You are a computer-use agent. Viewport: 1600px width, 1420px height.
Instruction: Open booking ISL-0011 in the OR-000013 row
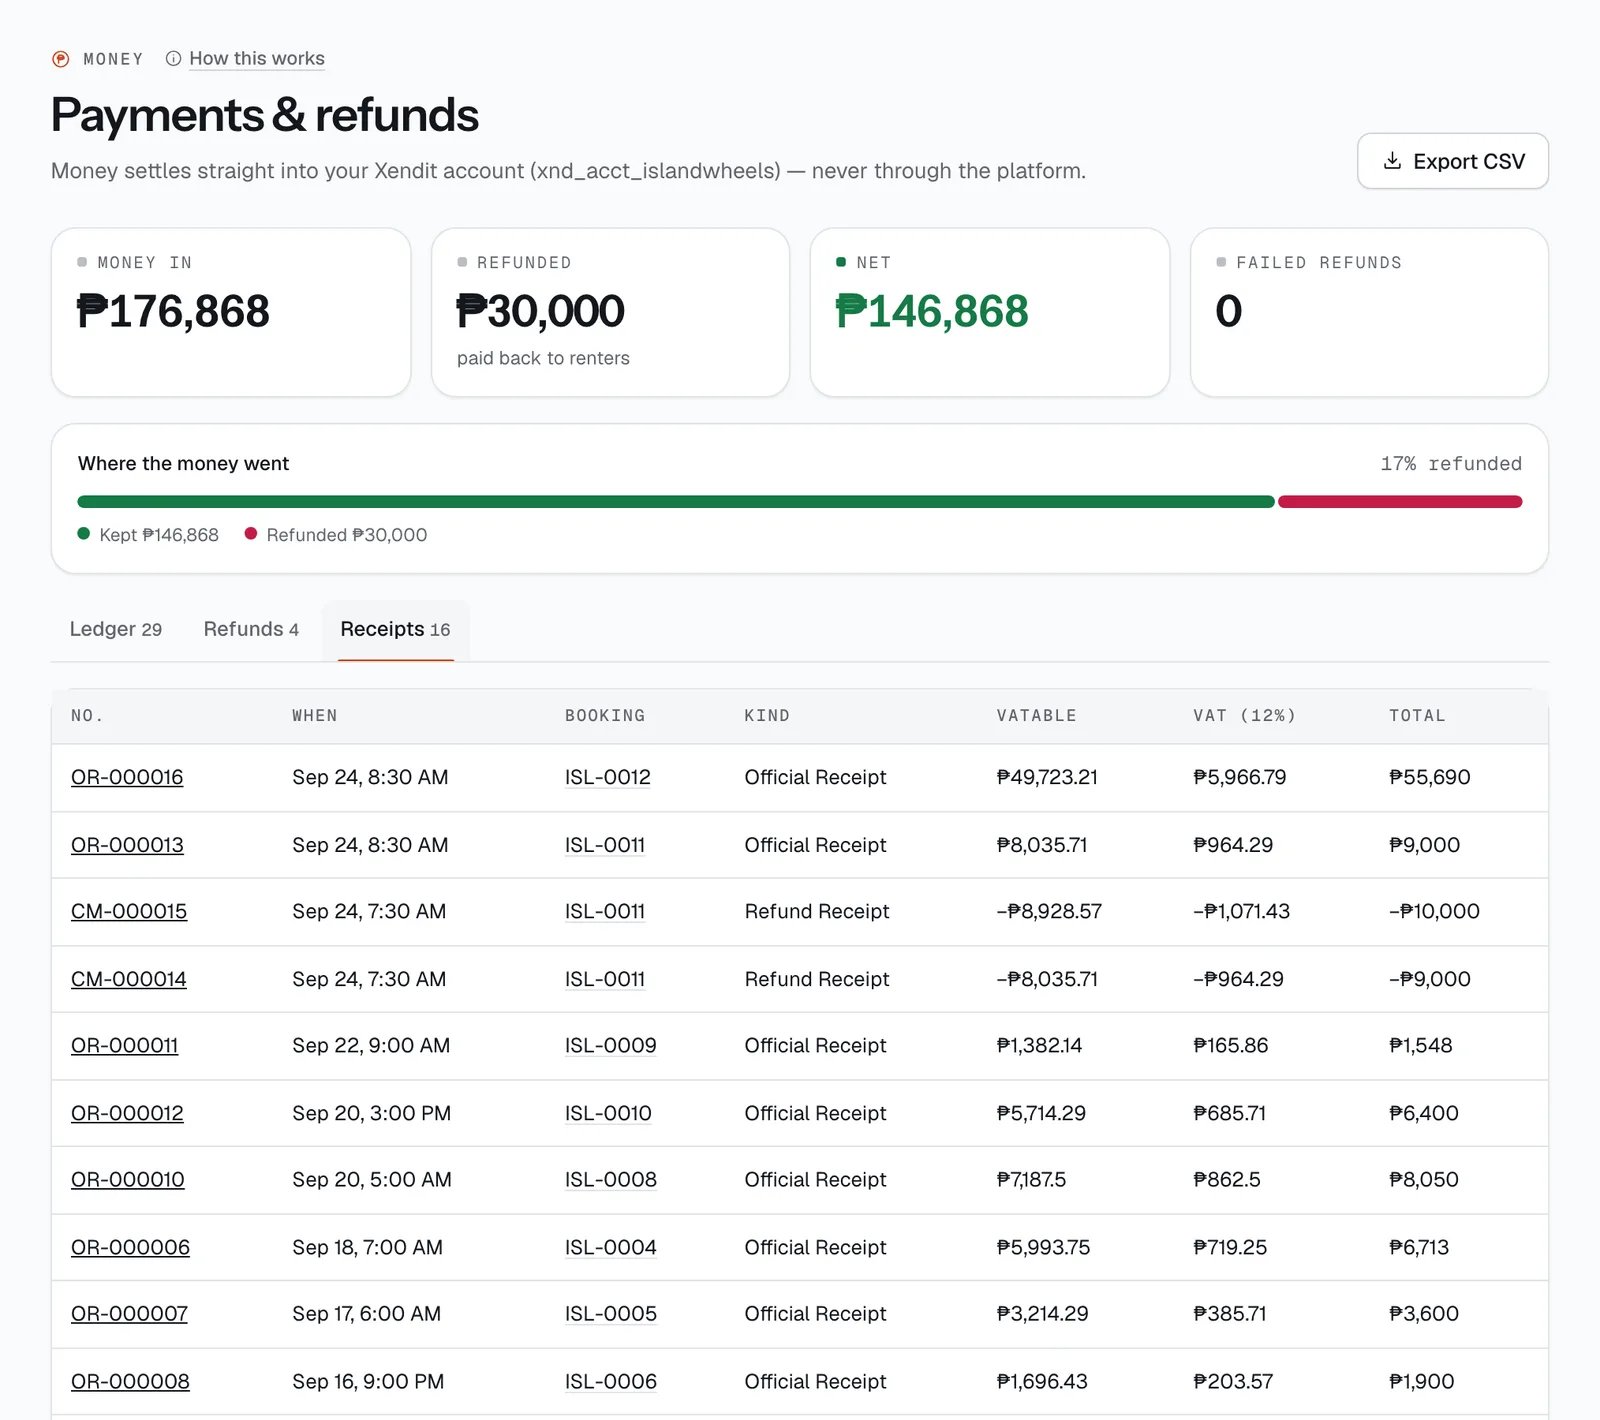click(605, 845)
